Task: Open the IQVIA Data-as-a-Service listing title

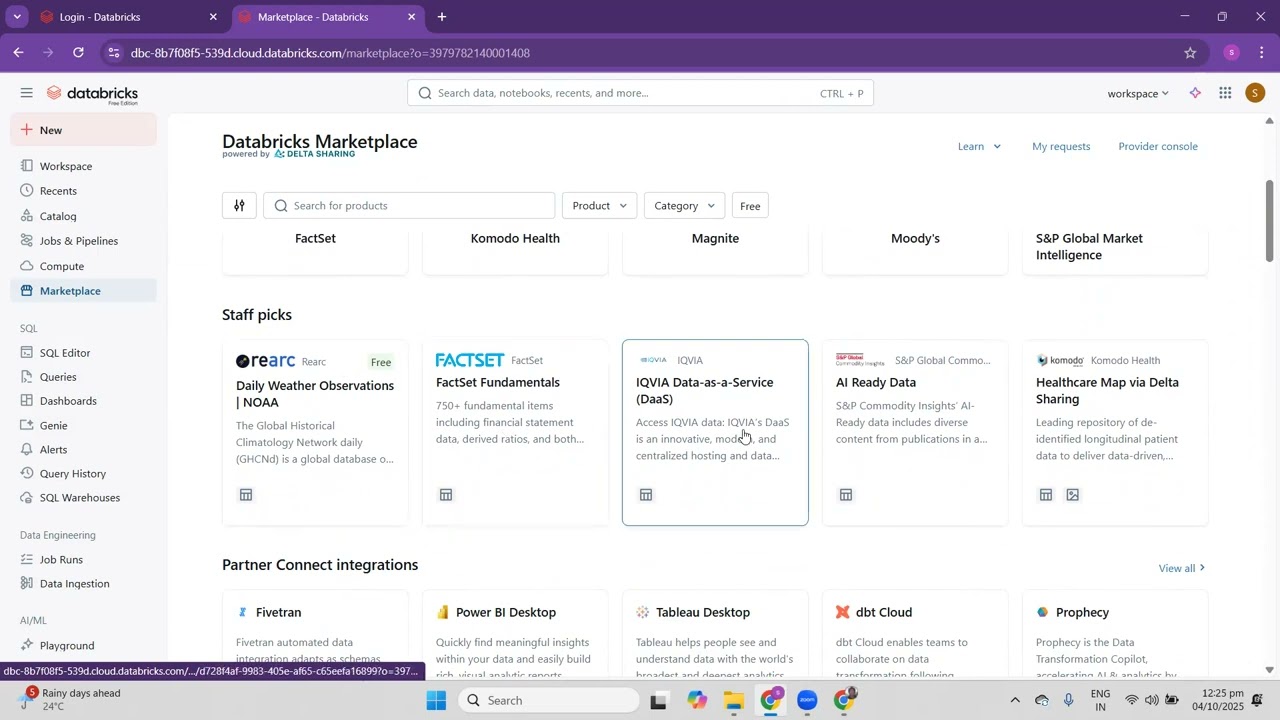Action: click(705, 391)
